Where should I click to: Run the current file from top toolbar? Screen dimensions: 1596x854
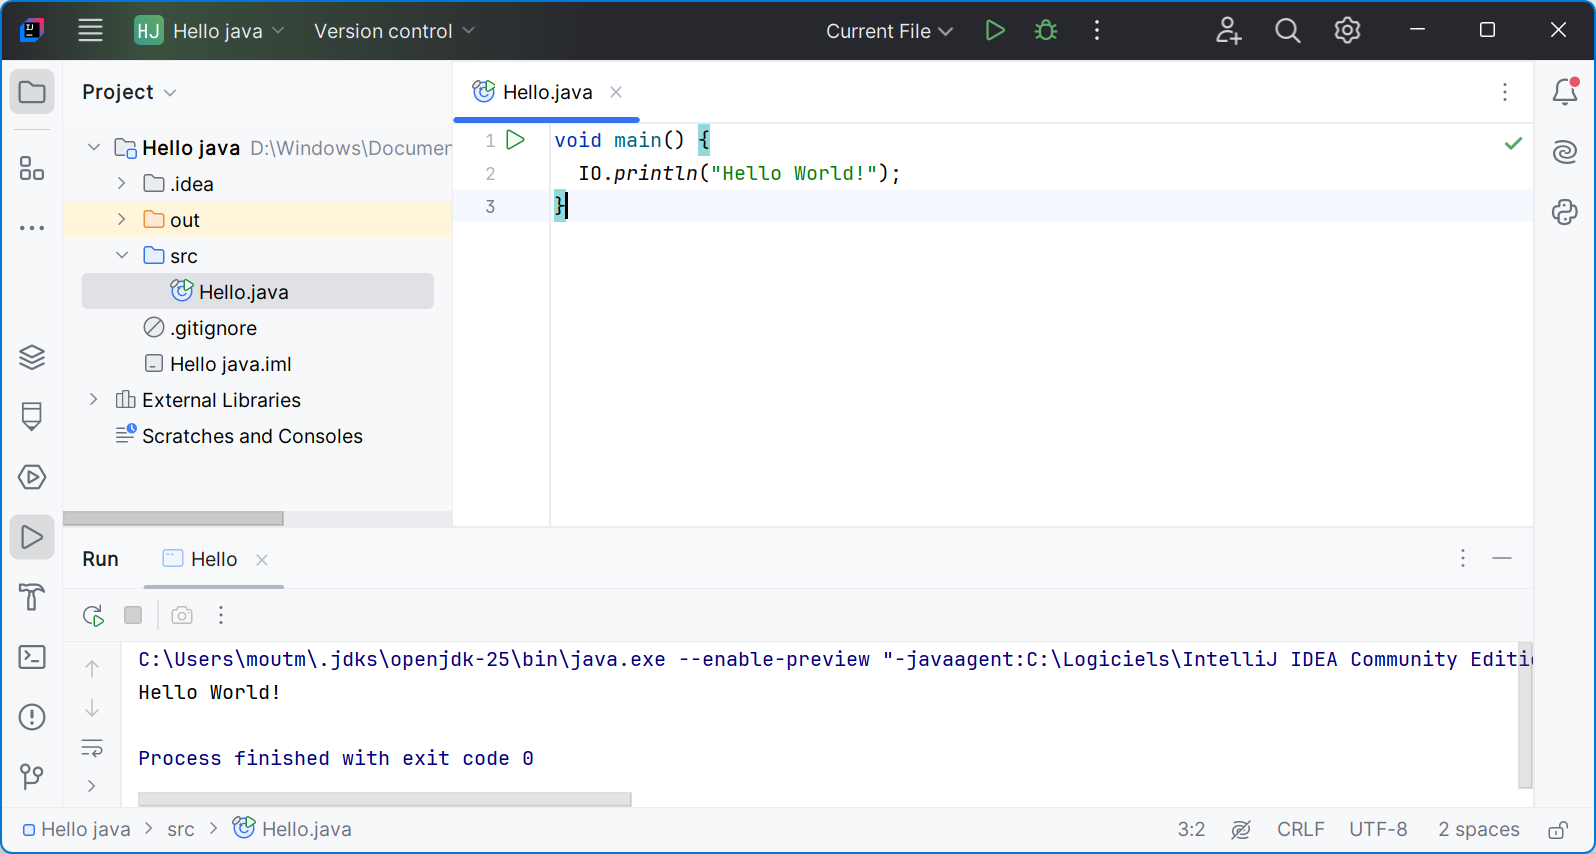pos(994,31)
